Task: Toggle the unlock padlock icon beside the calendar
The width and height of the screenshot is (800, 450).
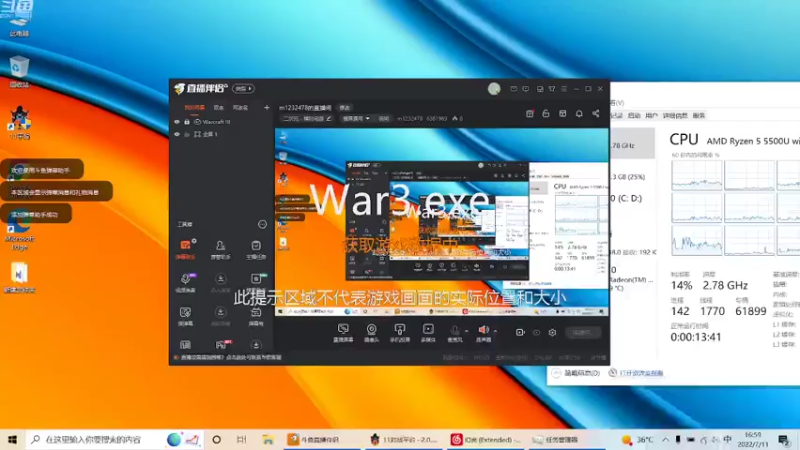Action: (546, 113)
